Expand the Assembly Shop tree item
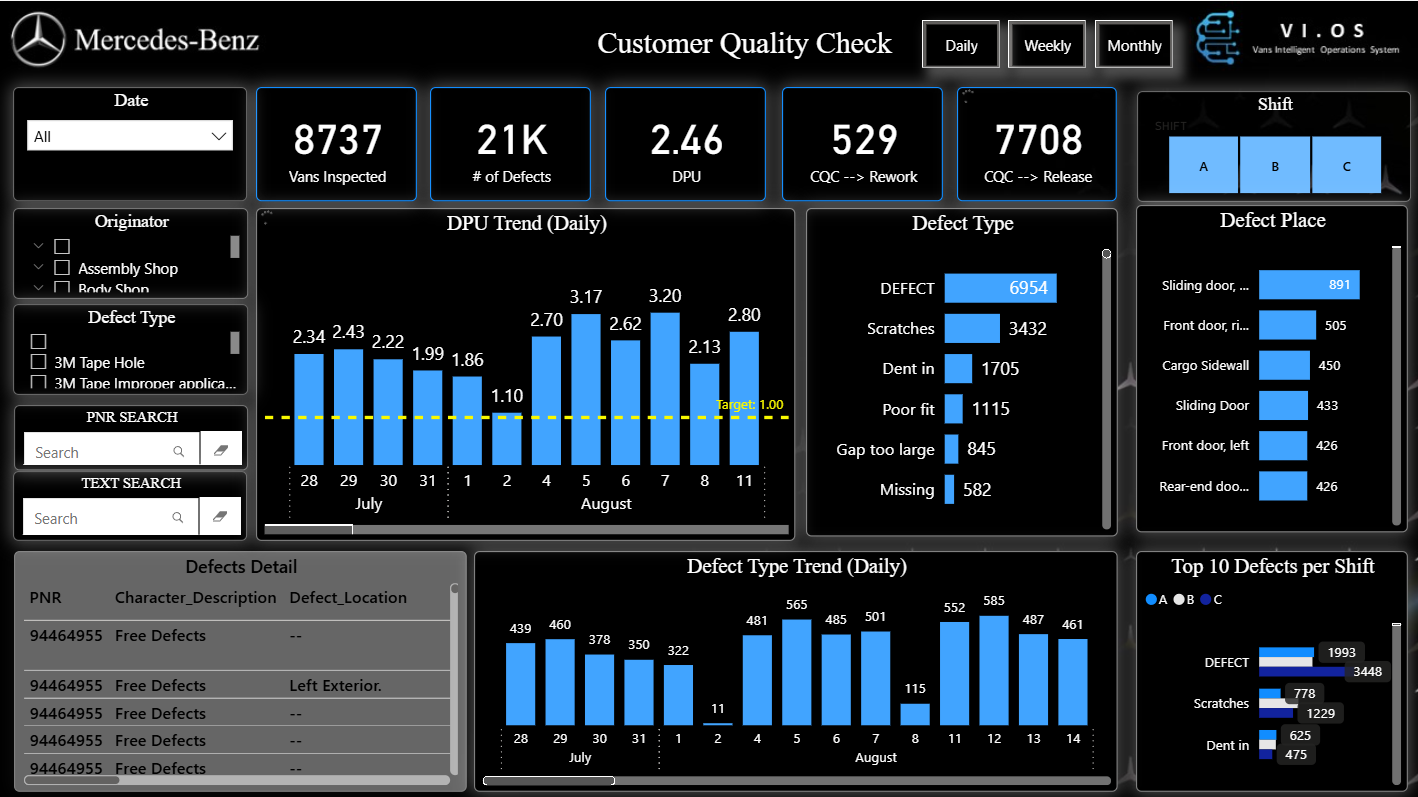This screenshot has width=1418, height=797. point(39,267)
